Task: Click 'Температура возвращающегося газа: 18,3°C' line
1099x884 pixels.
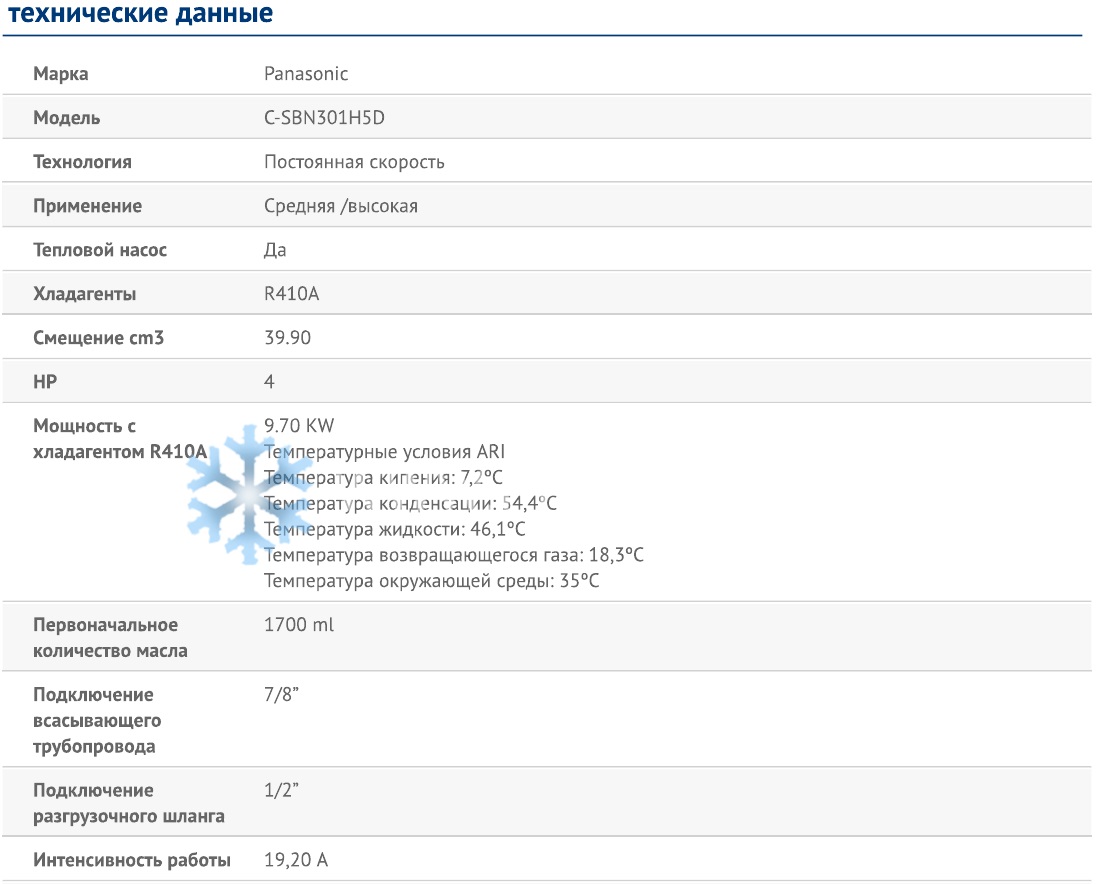Action: pos(453,555)
